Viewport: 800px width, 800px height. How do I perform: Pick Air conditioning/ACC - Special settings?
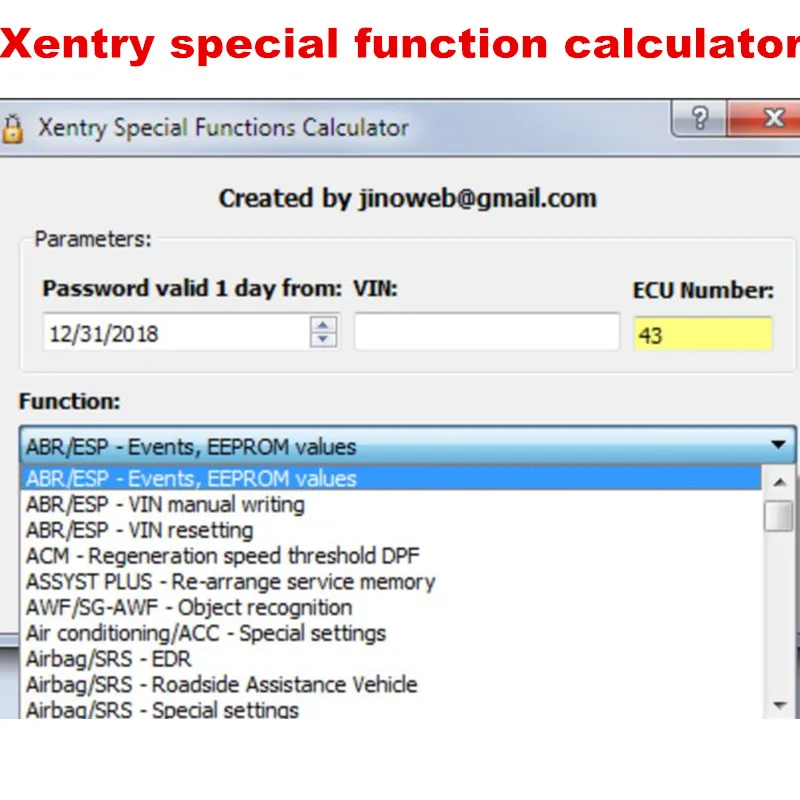[391, 634]
